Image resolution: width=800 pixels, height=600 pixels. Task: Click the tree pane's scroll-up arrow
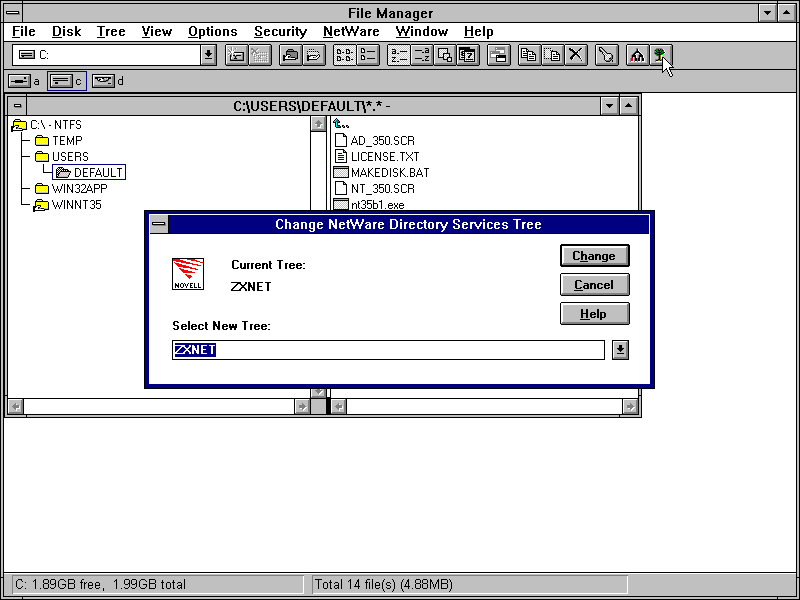point(318,124)
